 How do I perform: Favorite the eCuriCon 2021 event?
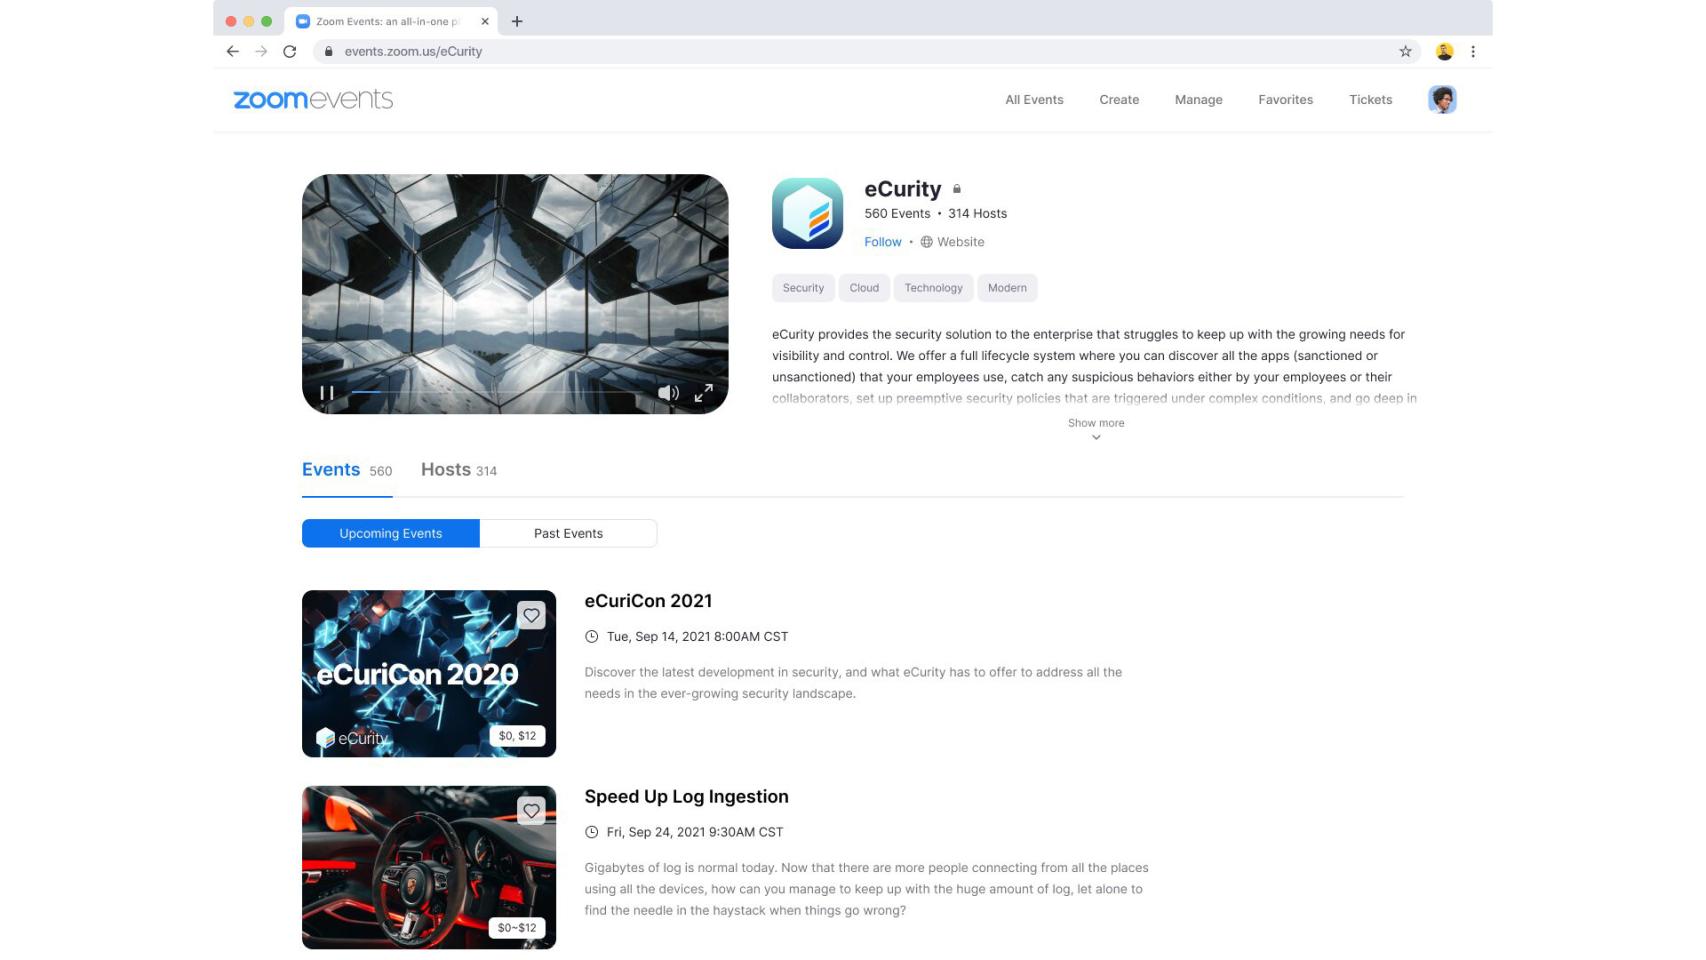pos(531,615)
